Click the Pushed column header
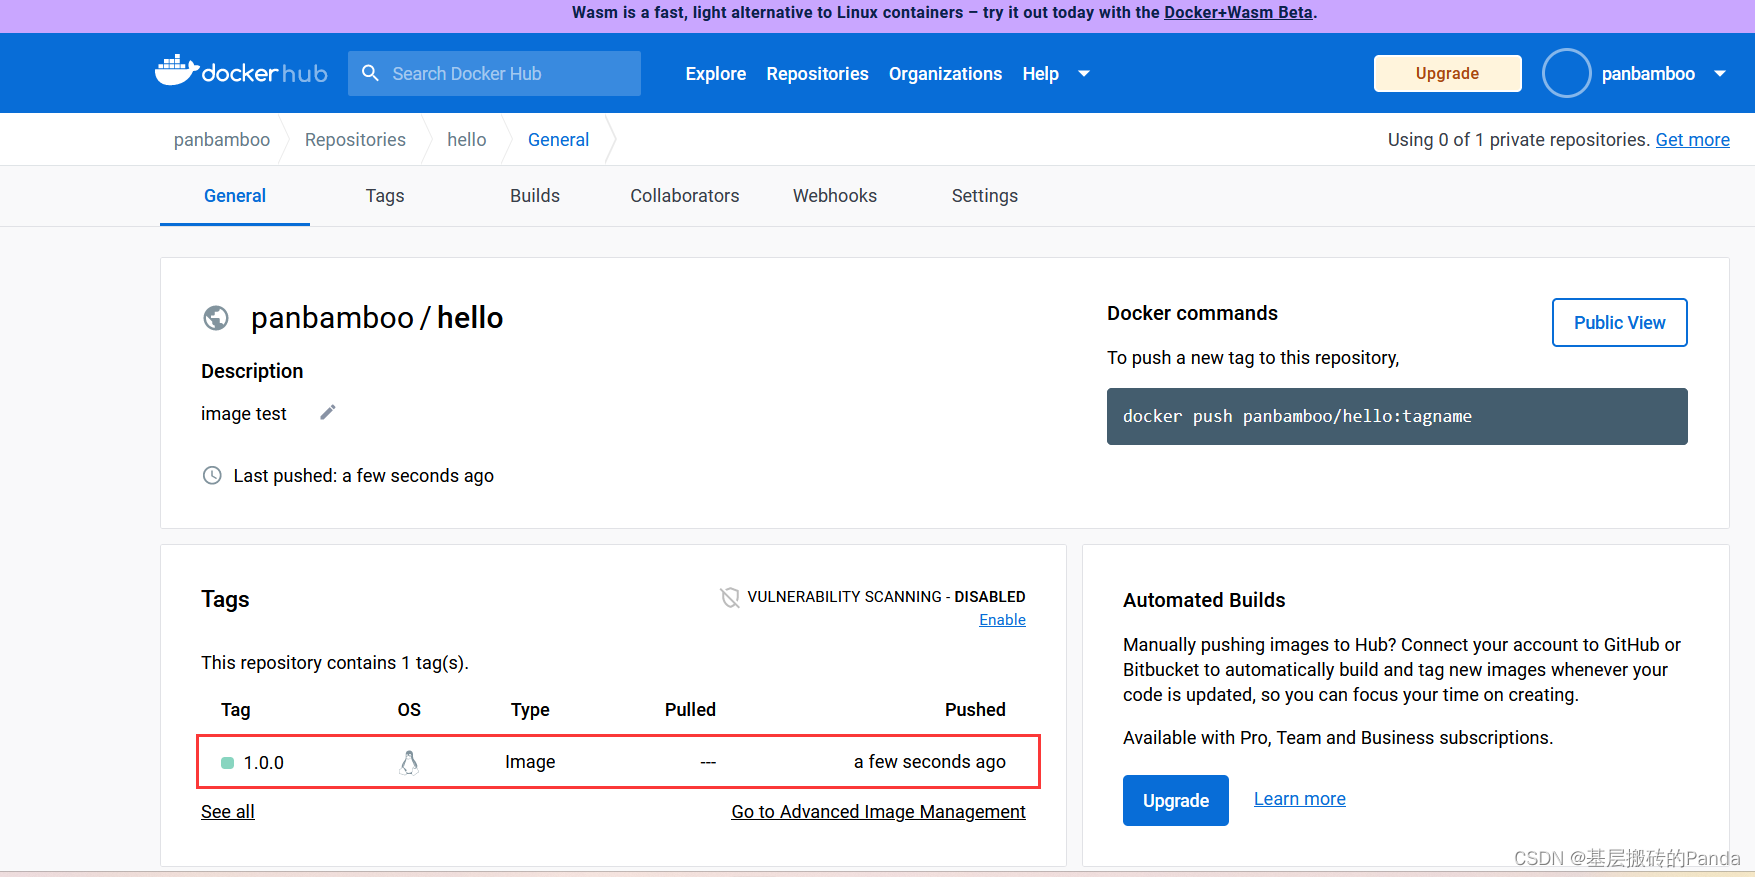 (x=975, y=709)
